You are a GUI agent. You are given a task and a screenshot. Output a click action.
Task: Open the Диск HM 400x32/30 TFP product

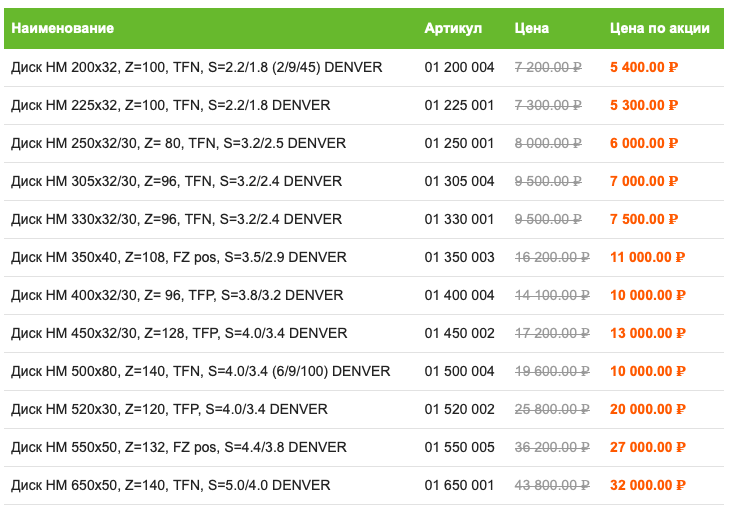pyautogui.click(x=177, y=295)
